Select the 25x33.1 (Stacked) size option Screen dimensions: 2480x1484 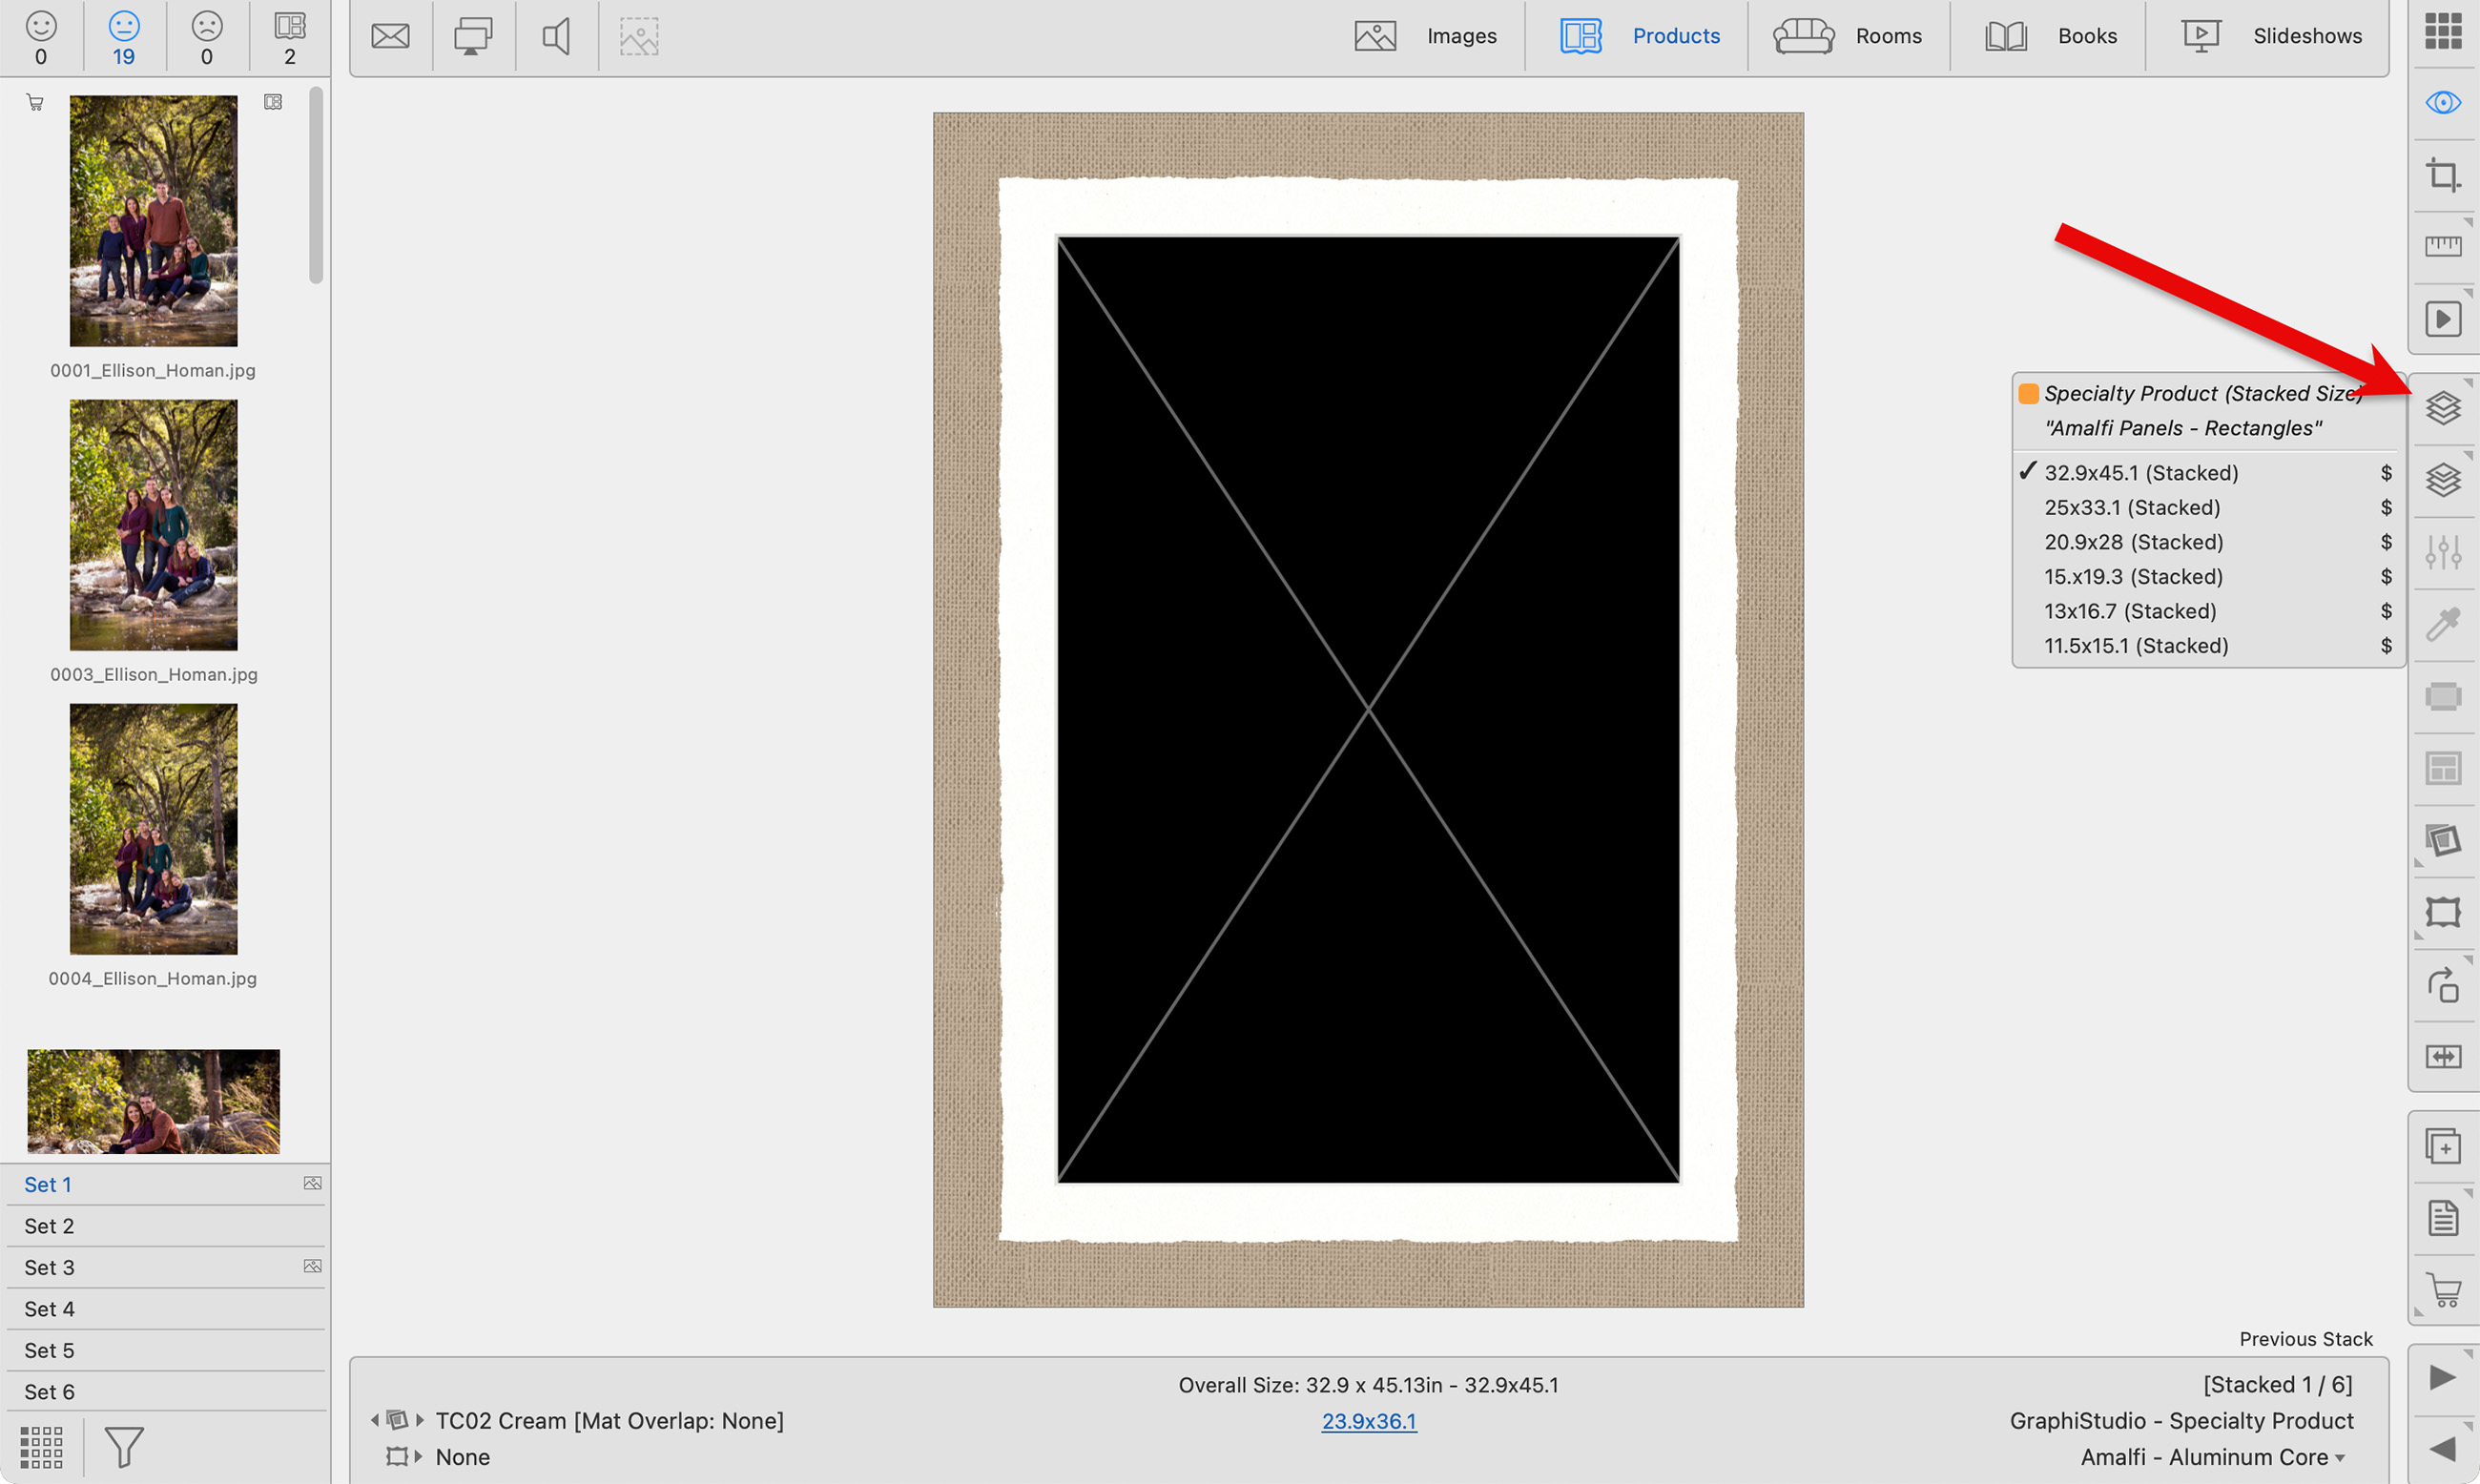click(x=2131, y=508)
